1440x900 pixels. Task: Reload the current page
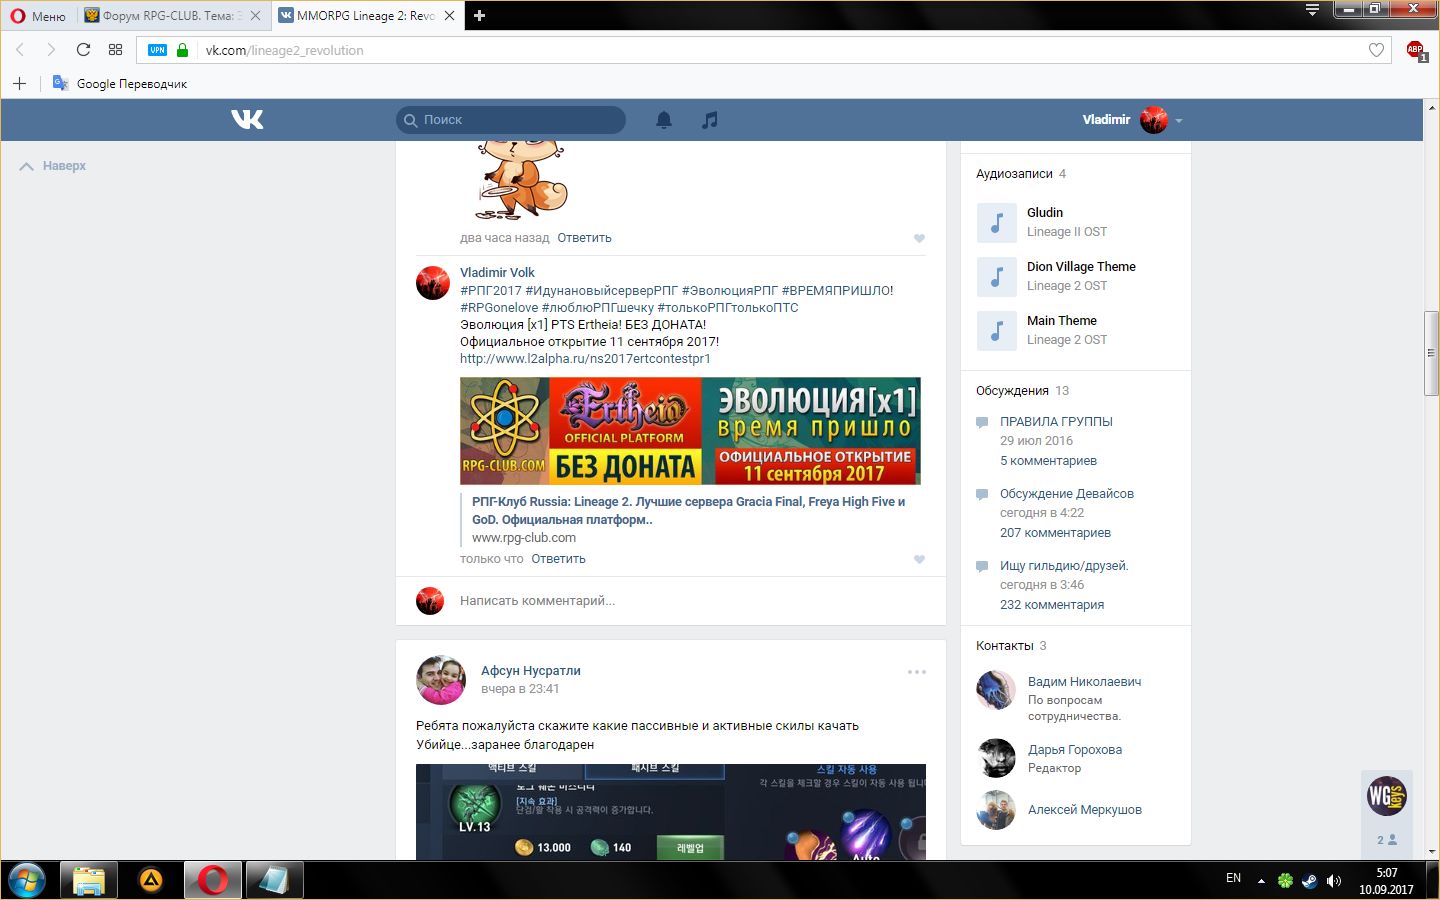point(83,50)
